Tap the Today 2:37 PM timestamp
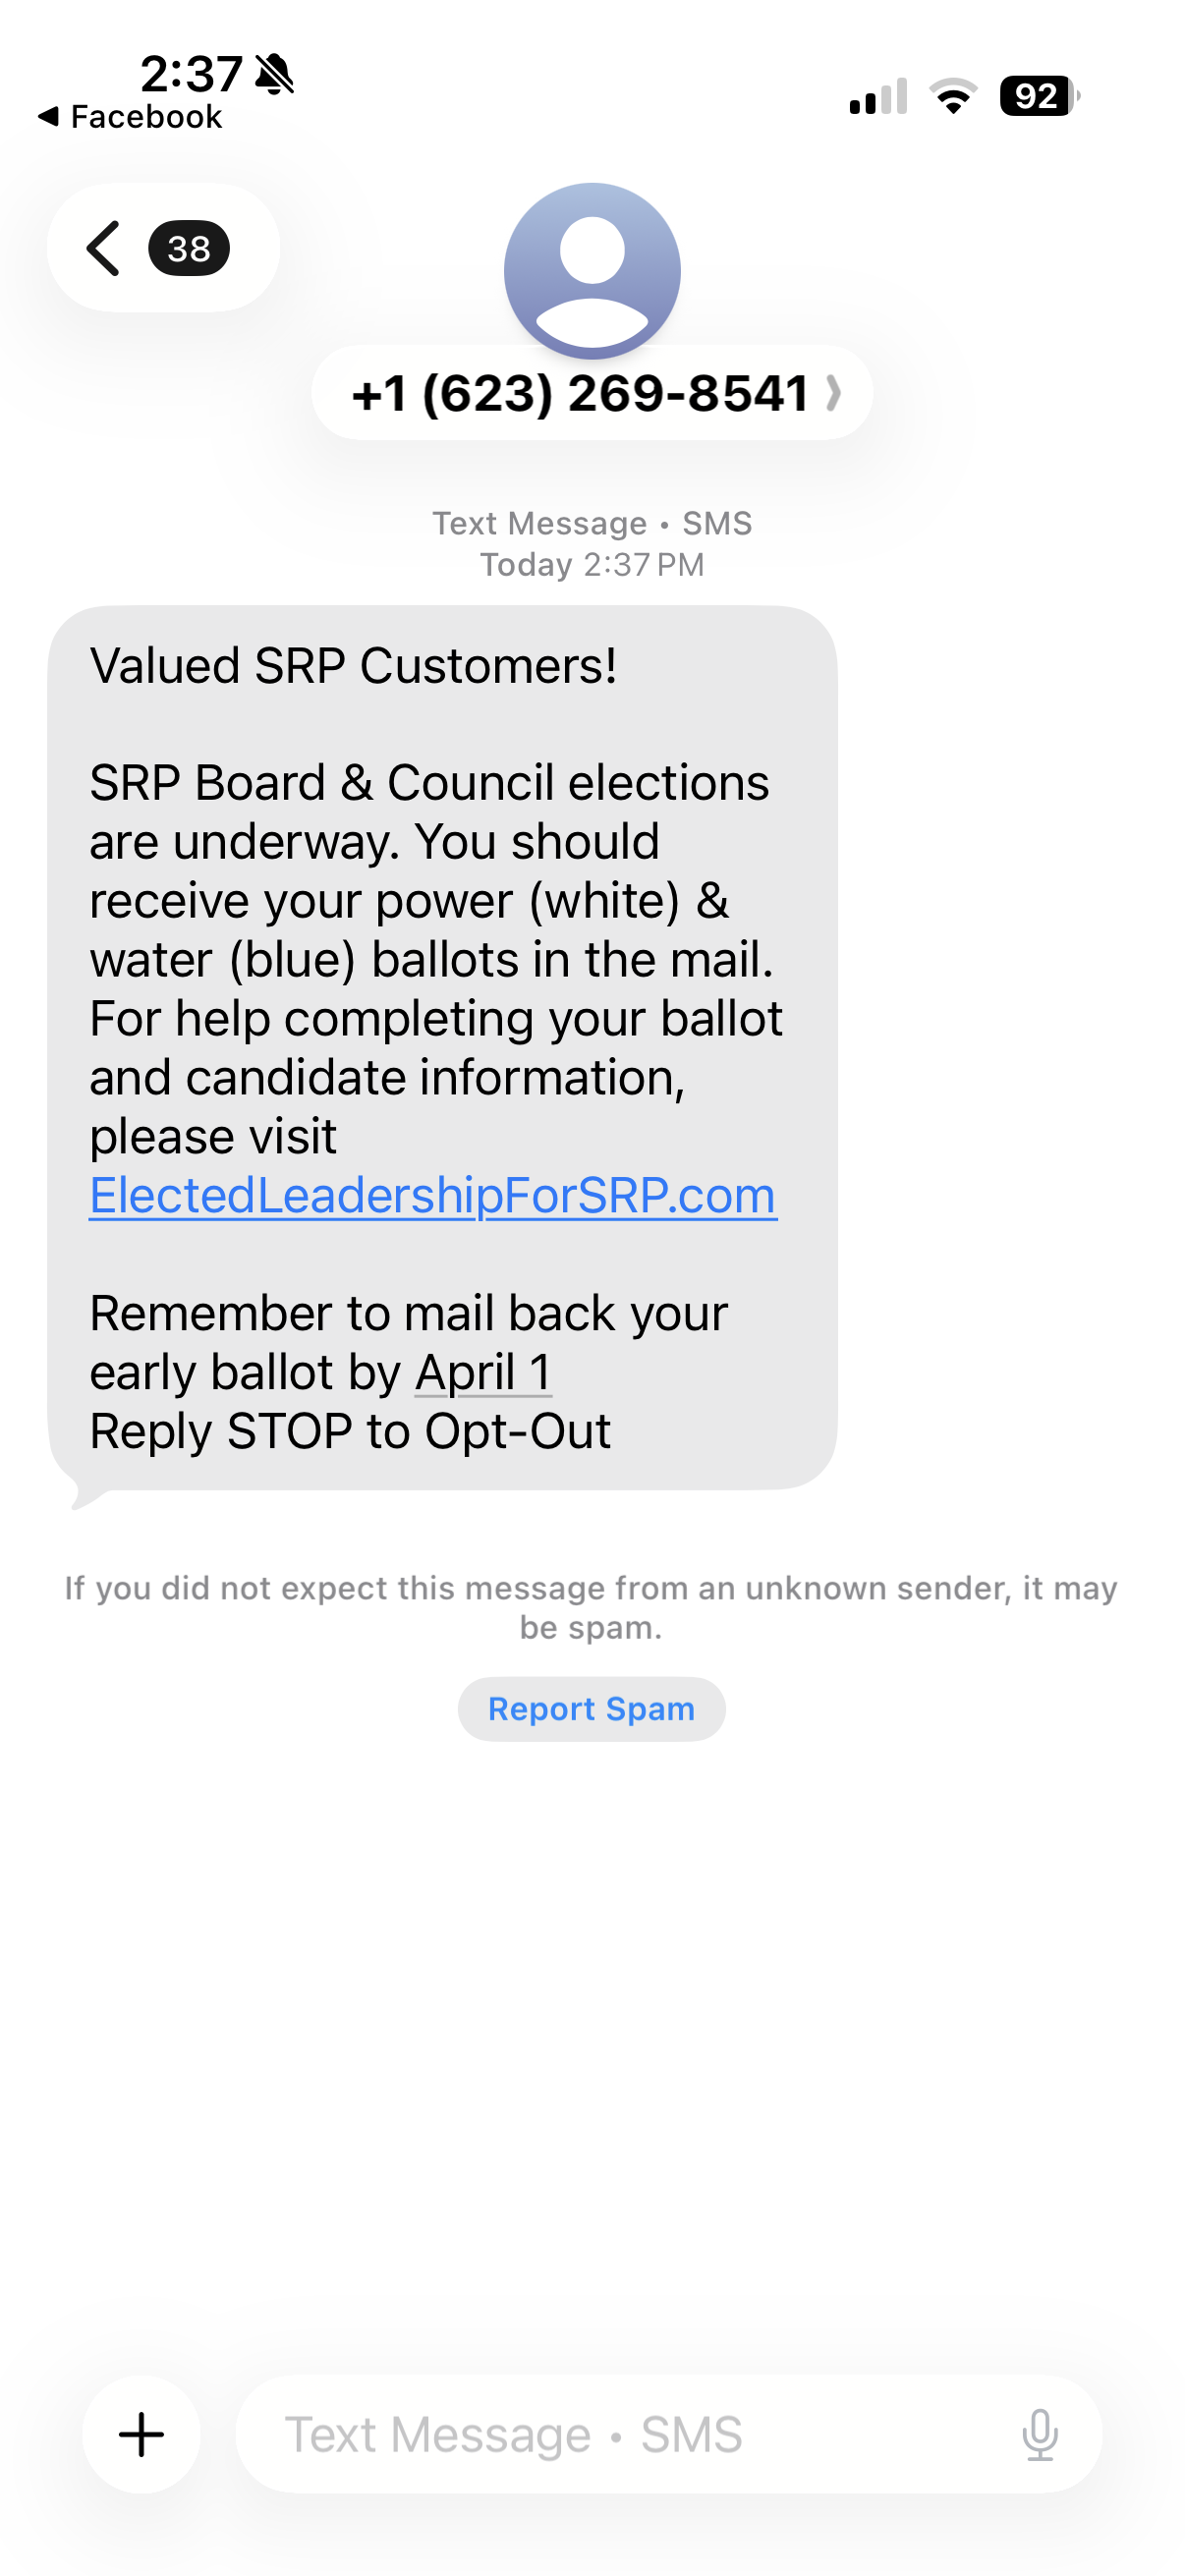The height and width of the screenshot is (2576, 1185). pos(592,565)
